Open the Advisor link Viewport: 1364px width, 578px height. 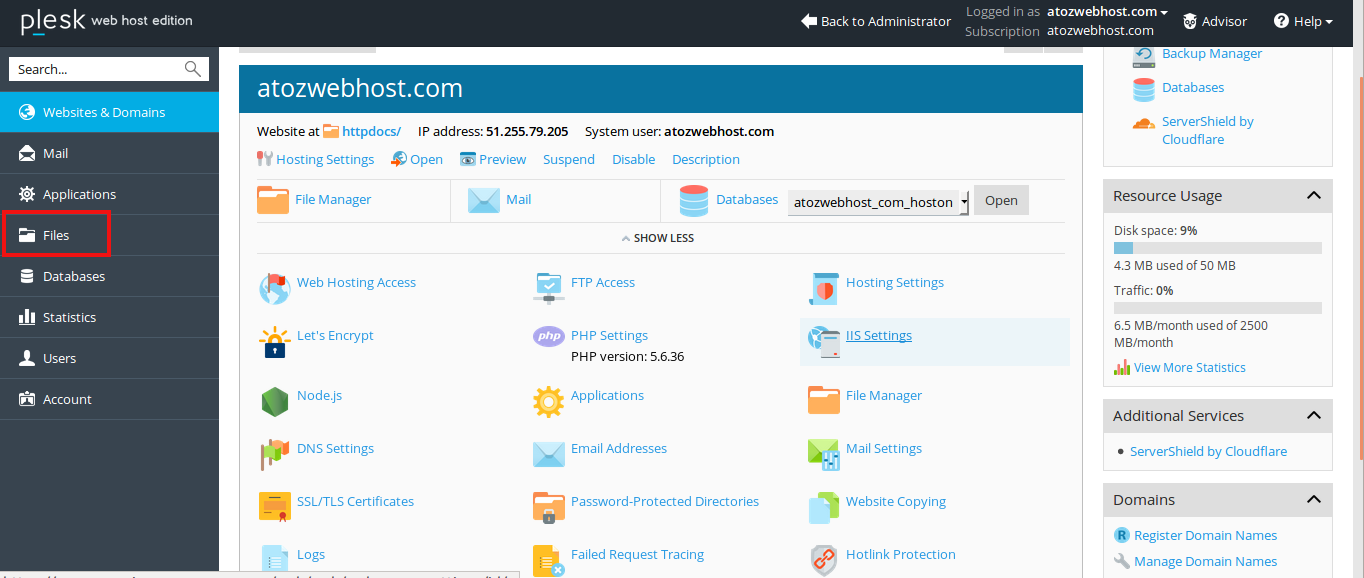pos(1215,21)
